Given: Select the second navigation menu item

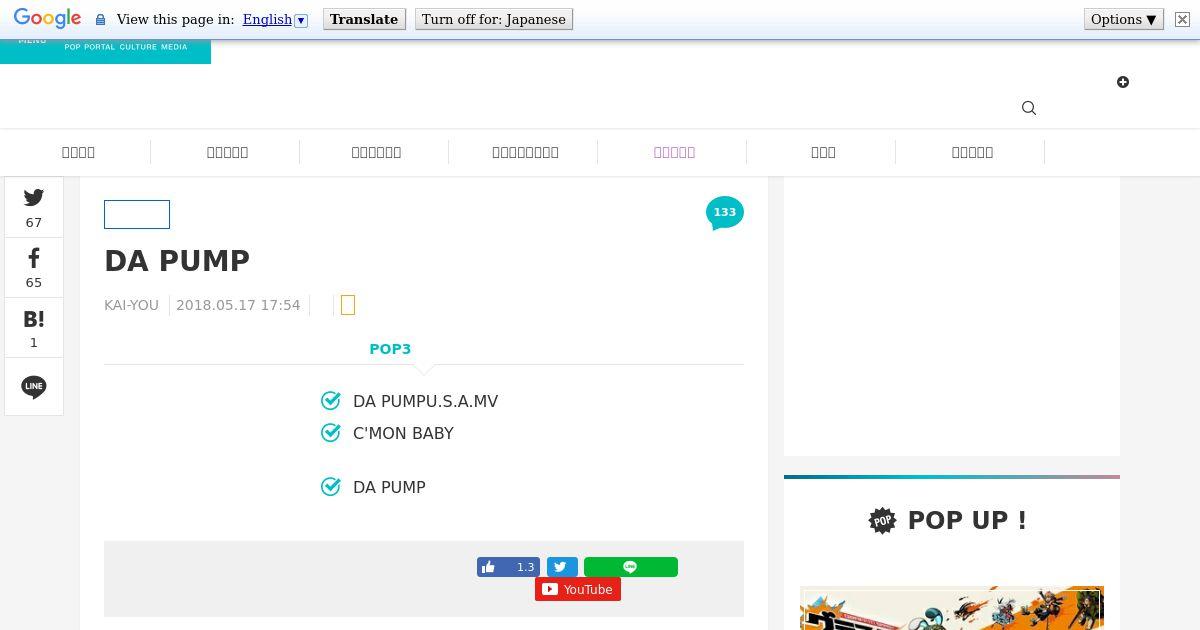Looking at the screenshot, I should (x=227, y=152).
